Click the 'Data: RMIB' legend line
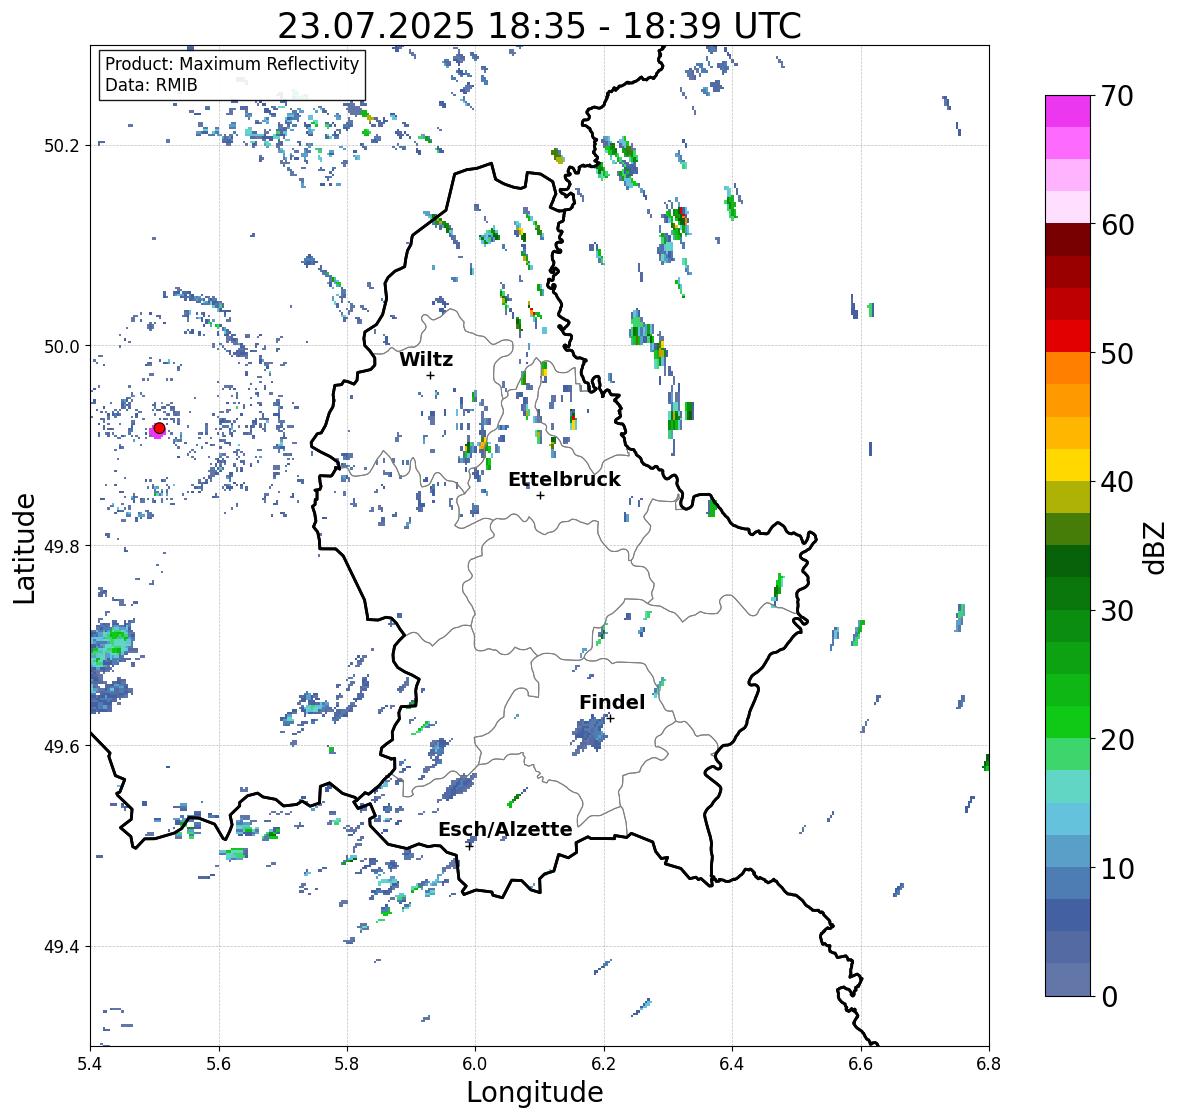 (x=151, y=85)
